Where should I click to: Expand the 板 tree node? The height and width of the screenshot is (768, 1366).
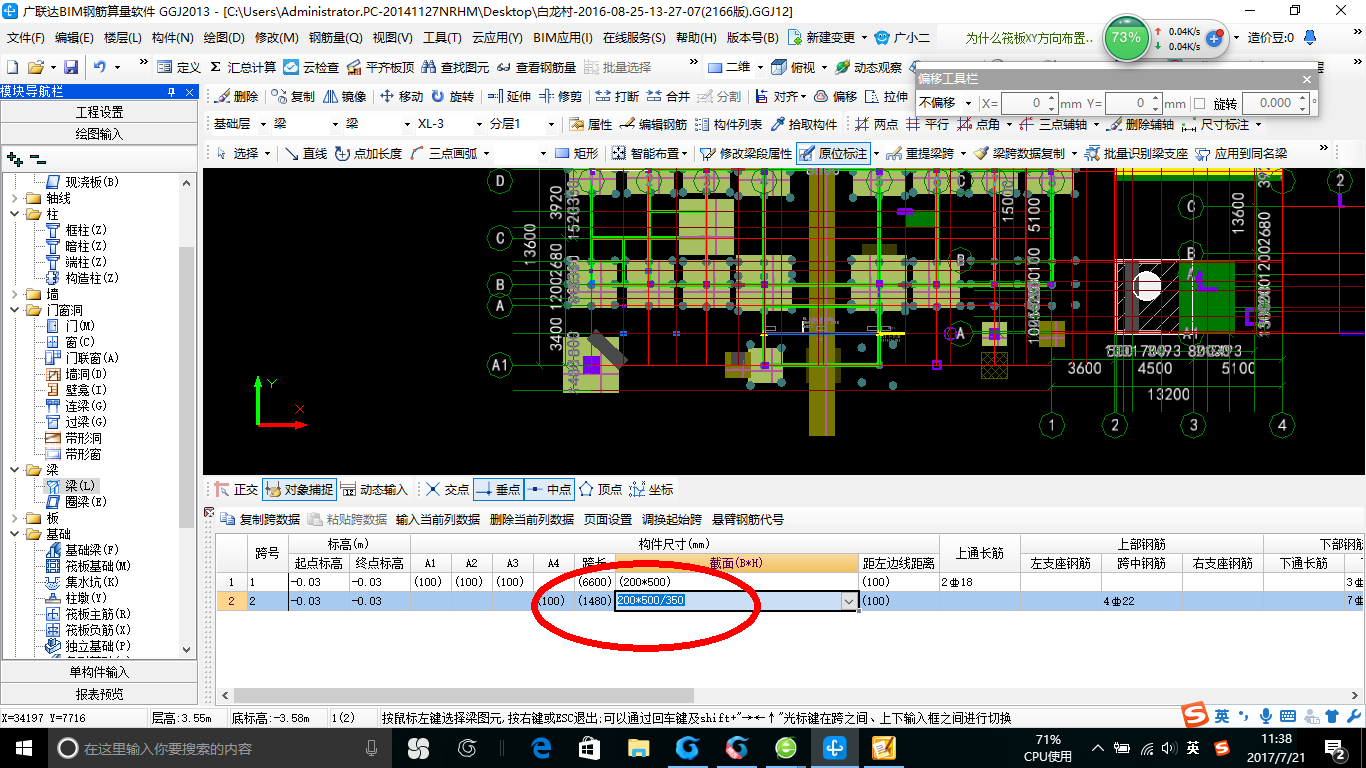[15, 518]
